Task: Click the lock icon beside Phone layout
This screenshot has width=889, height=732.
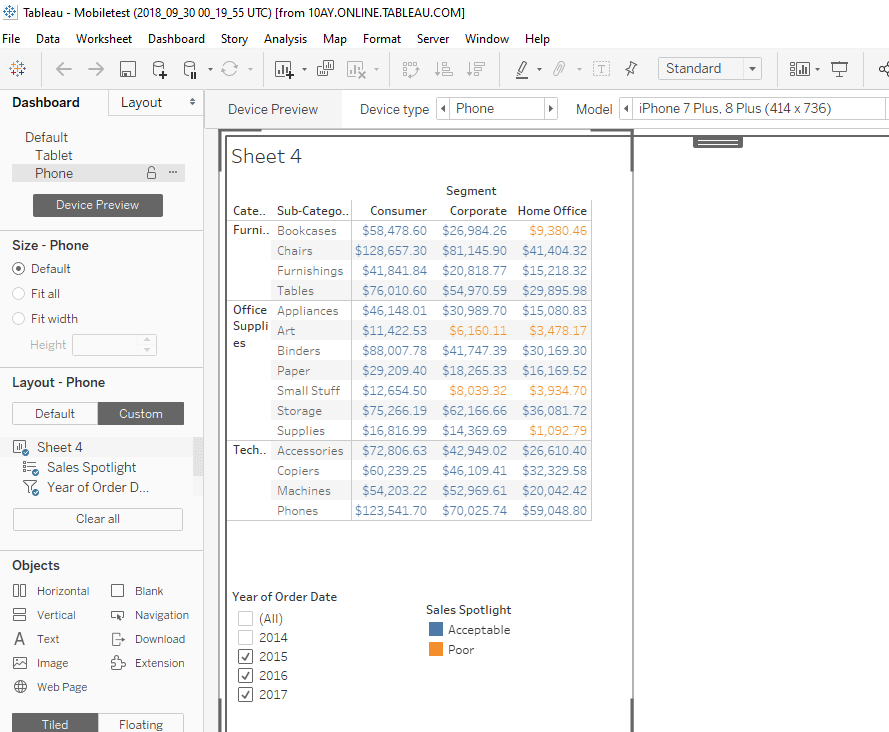Action: click(x=151, y=173)
